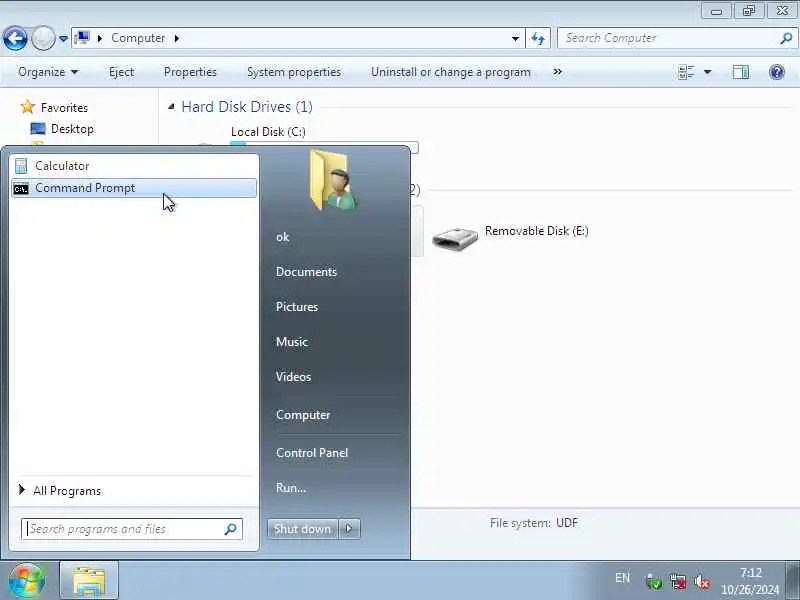800x600 pixels.
Task: Open the address bar history dropdown
Action: click(x=515, y=38)
